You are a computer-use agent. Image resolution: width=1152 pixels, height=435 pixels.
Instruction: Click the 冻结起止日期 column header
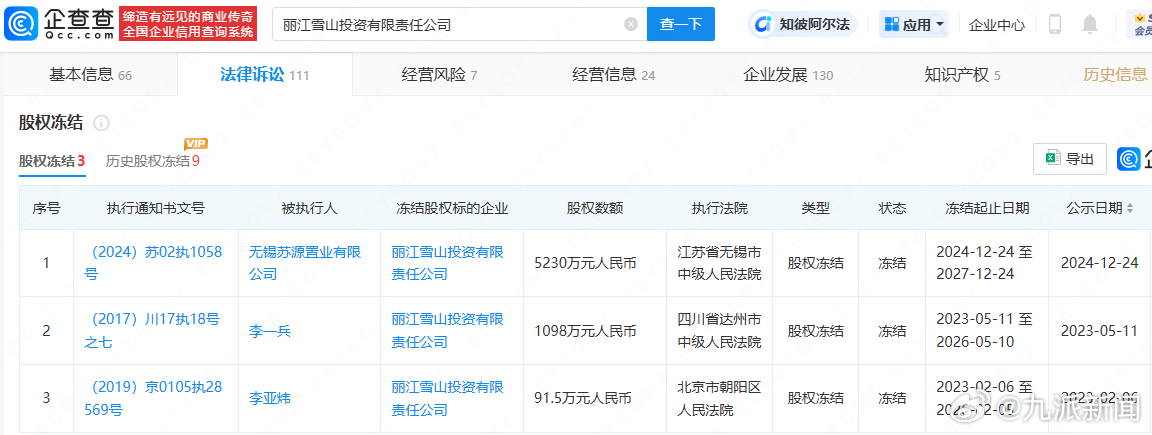[987, 209]
